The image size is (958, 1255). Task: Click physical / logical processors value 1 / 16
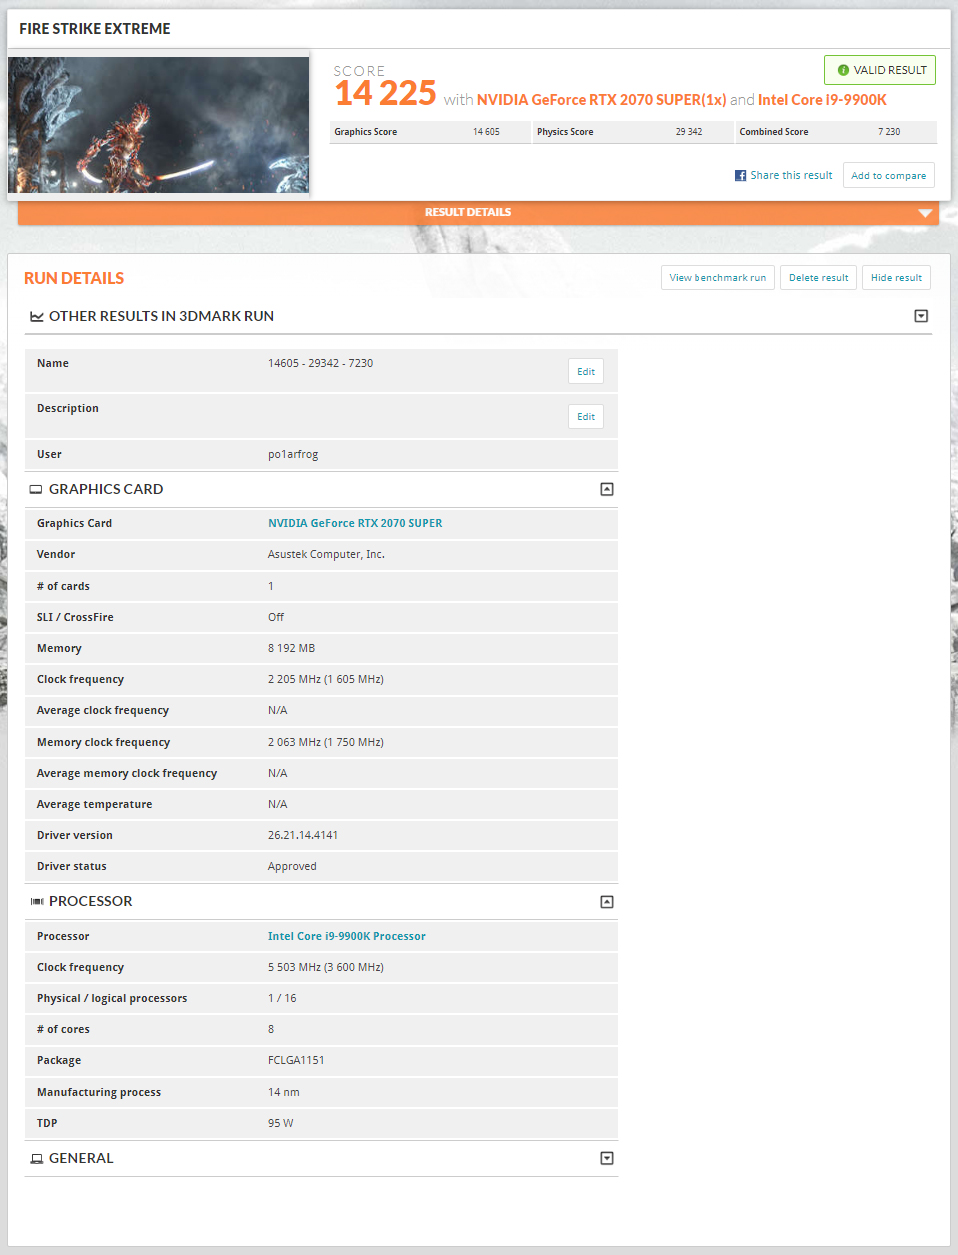pos(282,998)
